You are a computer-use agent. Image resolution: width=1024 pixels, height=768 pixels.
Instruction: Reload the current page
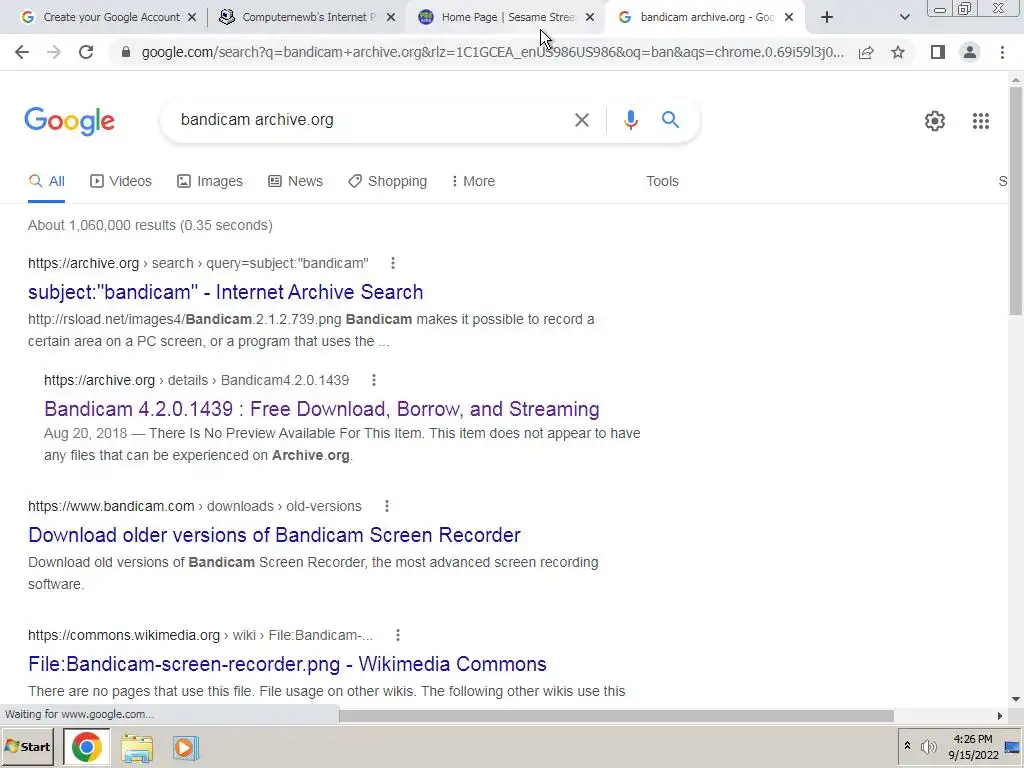[x=86, y=52]
